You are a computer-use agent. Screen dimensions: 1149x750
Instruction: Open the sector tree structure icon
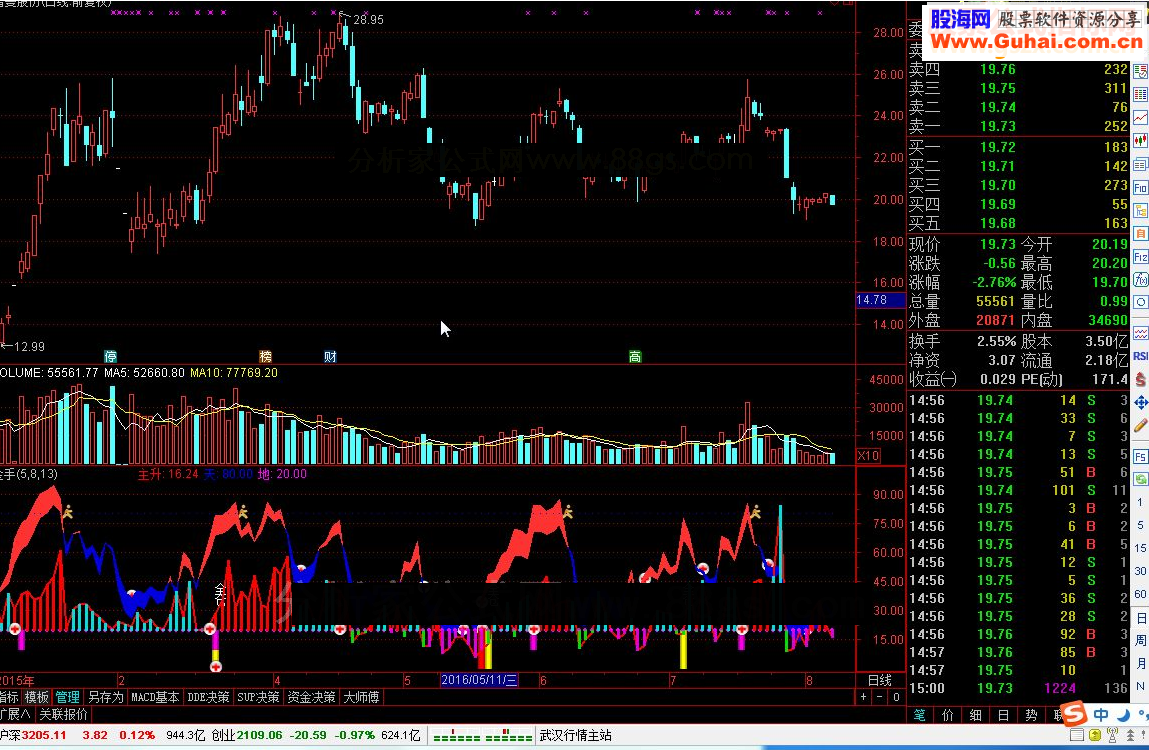1140,211
